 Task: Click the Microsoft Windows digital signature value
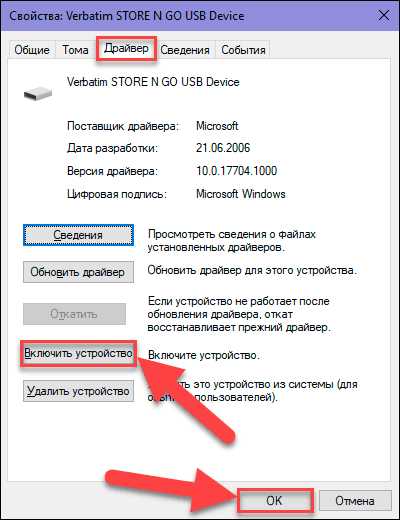[x=241, y=194]
